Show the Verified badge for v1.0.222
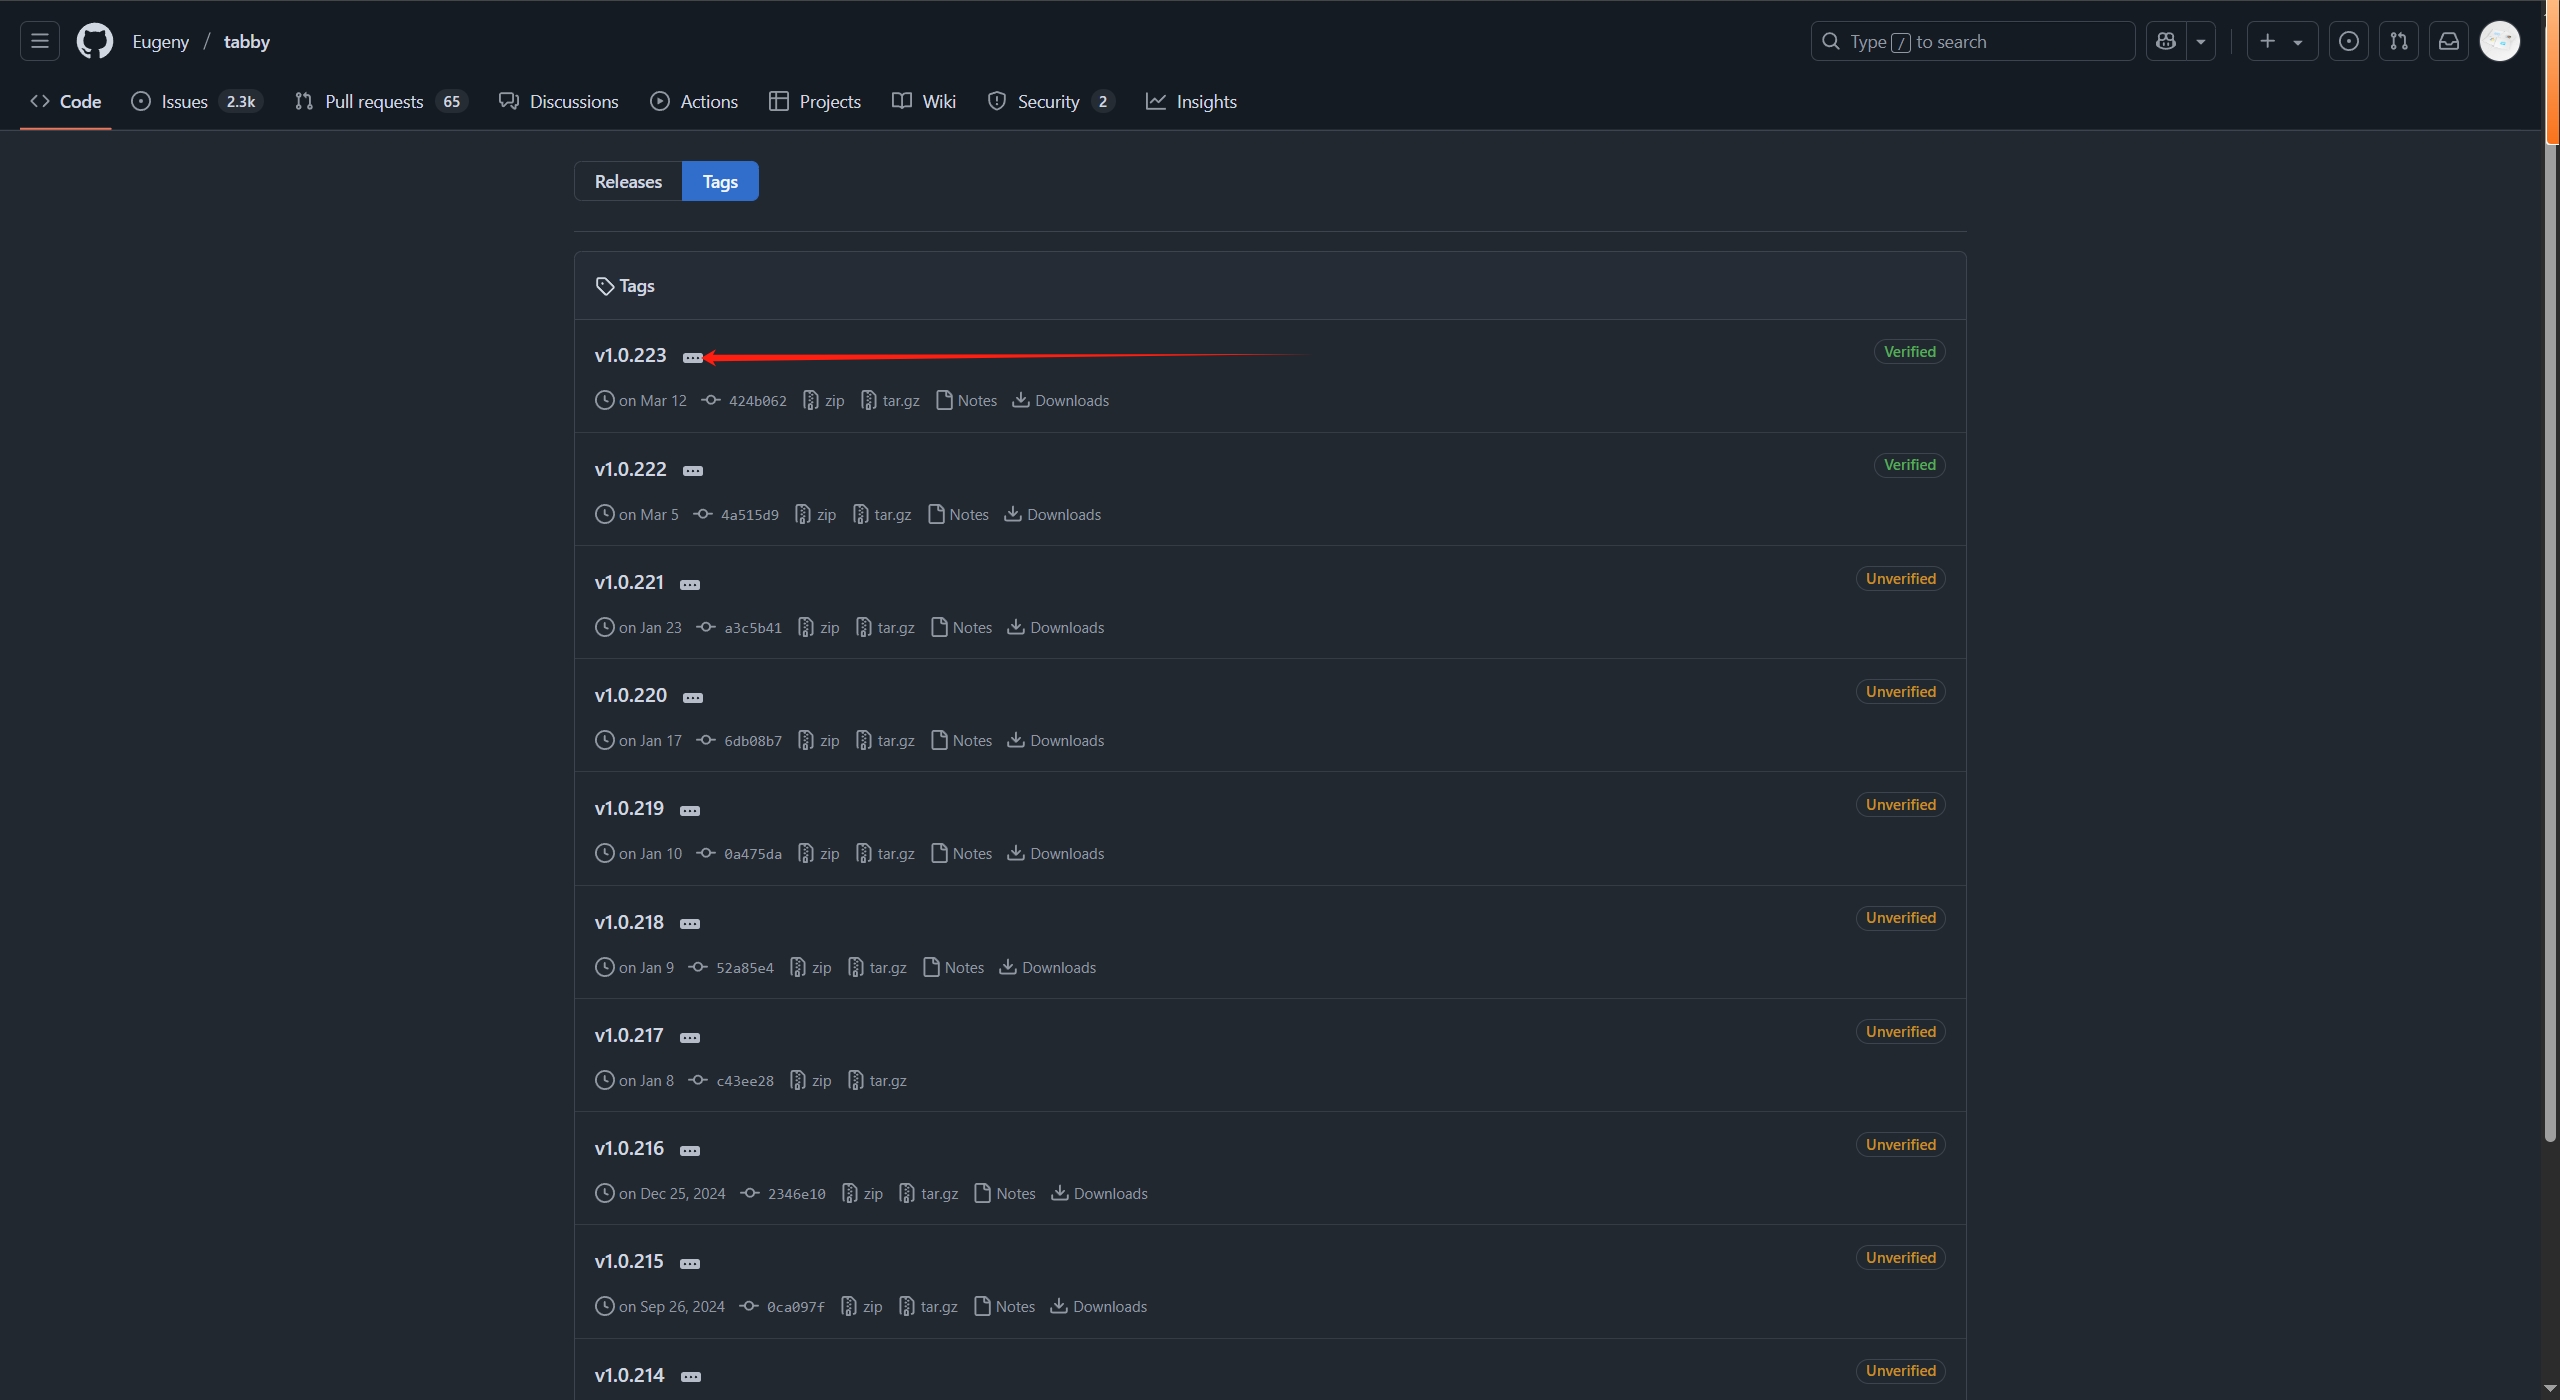 pos(1909,465)
